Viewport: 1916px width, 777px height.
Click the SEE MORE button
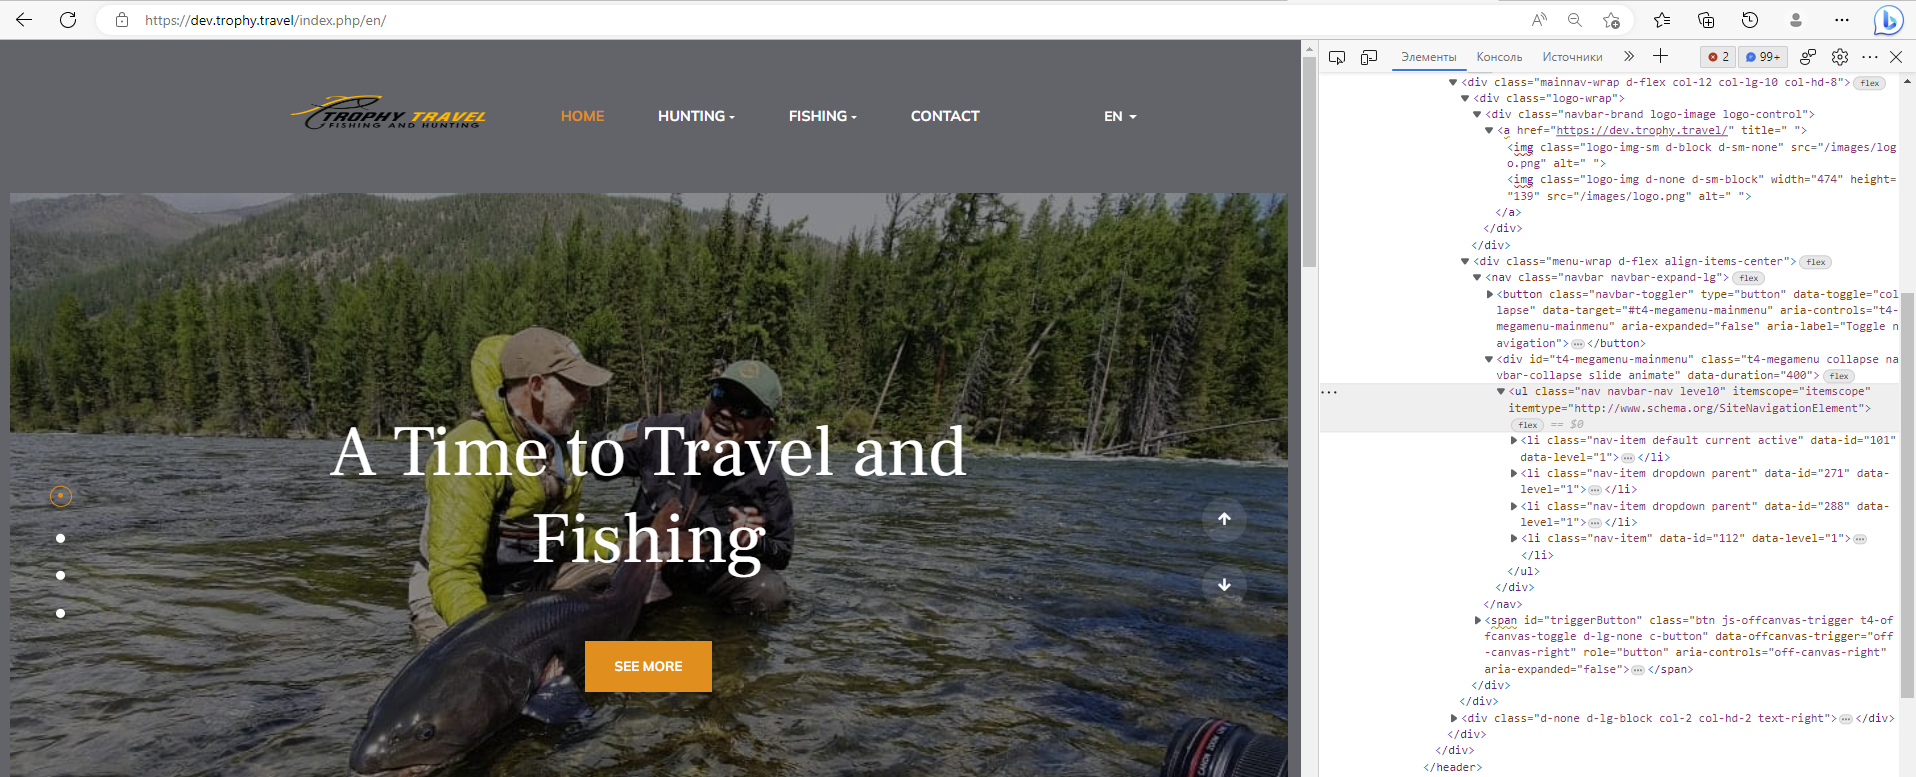(x=648, y=666)
